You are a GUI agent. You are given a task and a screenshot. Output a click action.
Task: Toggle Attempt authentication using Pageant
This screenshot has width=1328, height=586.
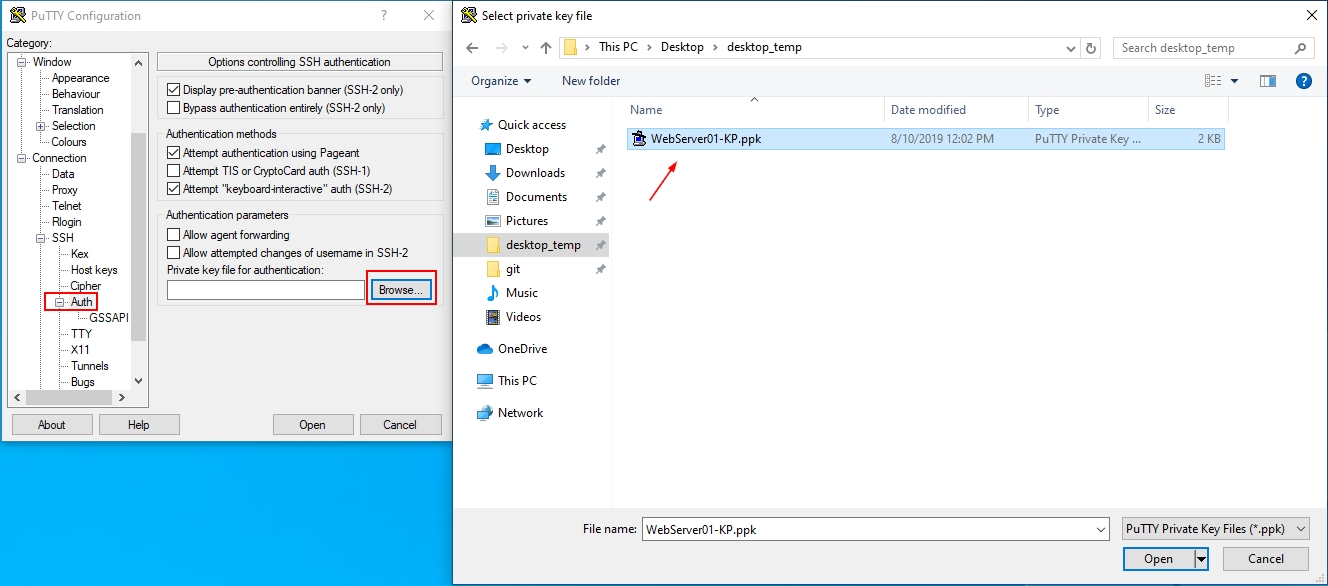click(174, 153)
